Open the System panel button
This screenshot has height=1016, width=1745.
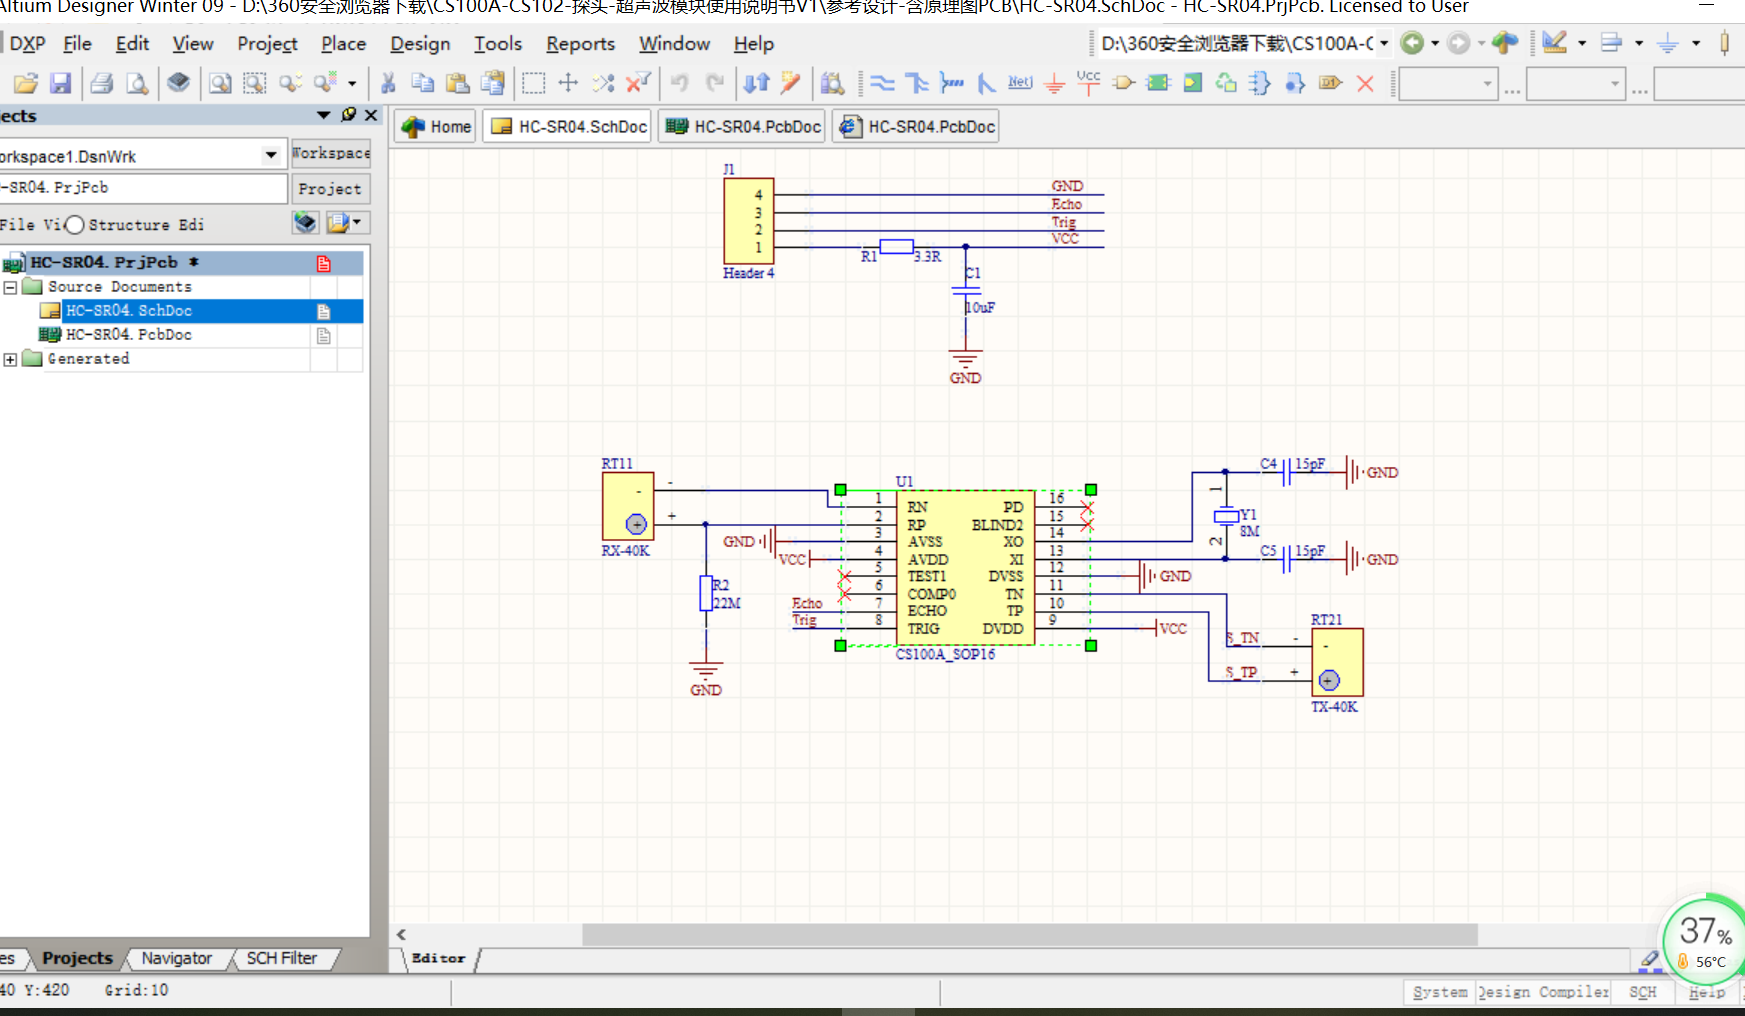[1439, 992]
